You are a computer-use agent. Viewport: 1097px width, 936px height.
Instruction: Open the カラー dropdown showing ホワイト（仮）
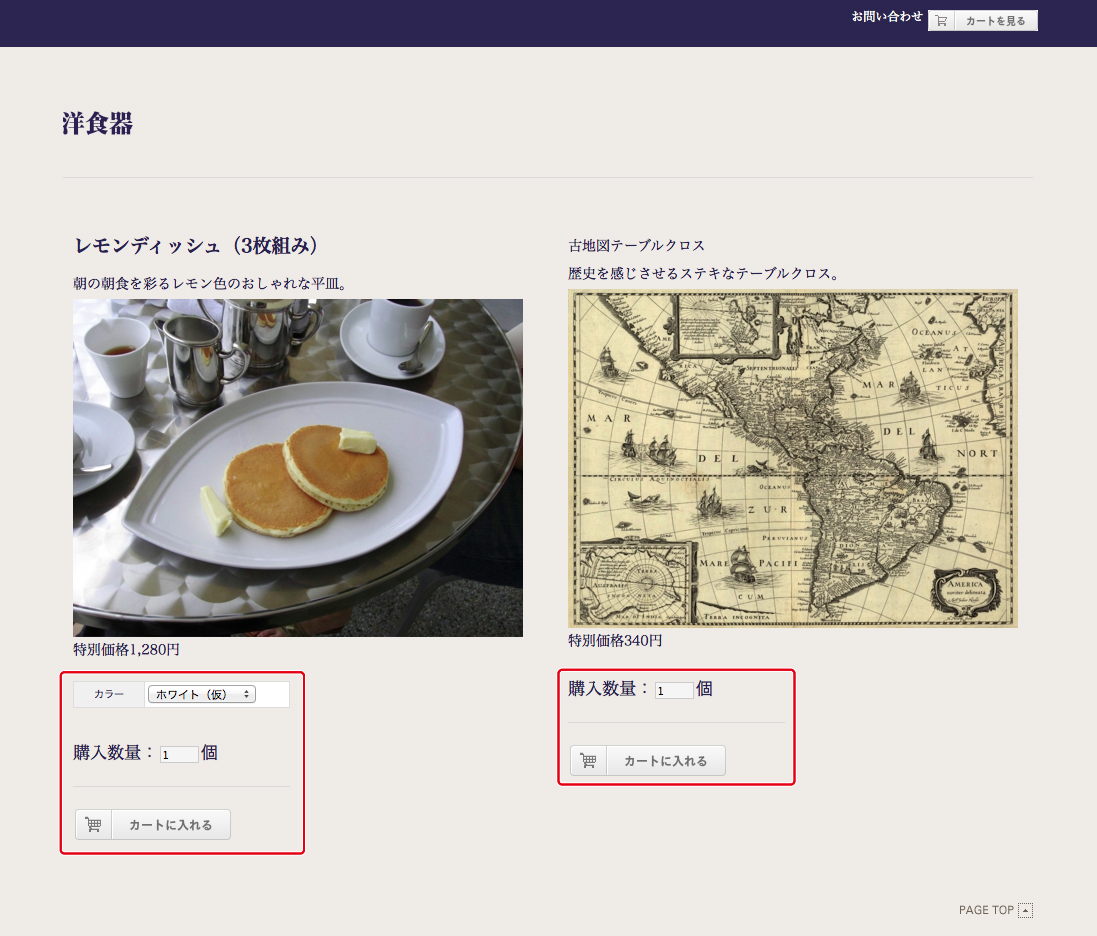click(201, 694)
